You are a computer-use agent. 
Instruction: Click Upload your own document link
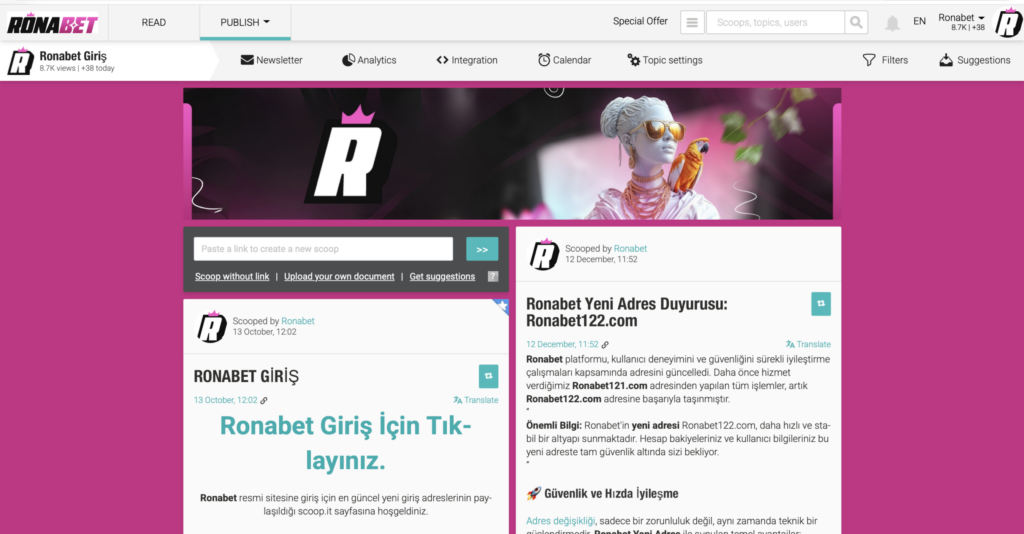coord(339,276)
